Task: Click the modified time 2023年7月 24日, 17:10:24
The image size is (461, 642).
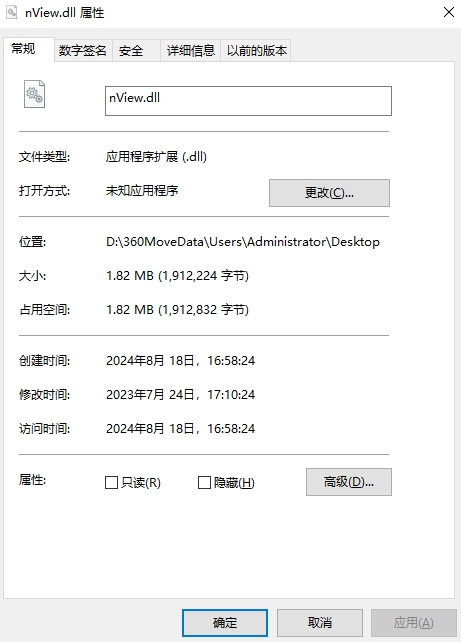Action: 181,395
